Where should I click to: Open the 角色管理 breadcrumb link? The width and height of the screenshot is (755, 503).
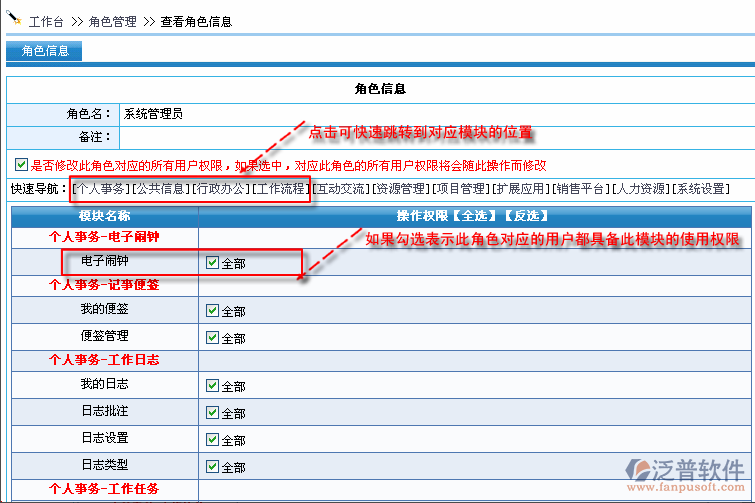[112, 21]
